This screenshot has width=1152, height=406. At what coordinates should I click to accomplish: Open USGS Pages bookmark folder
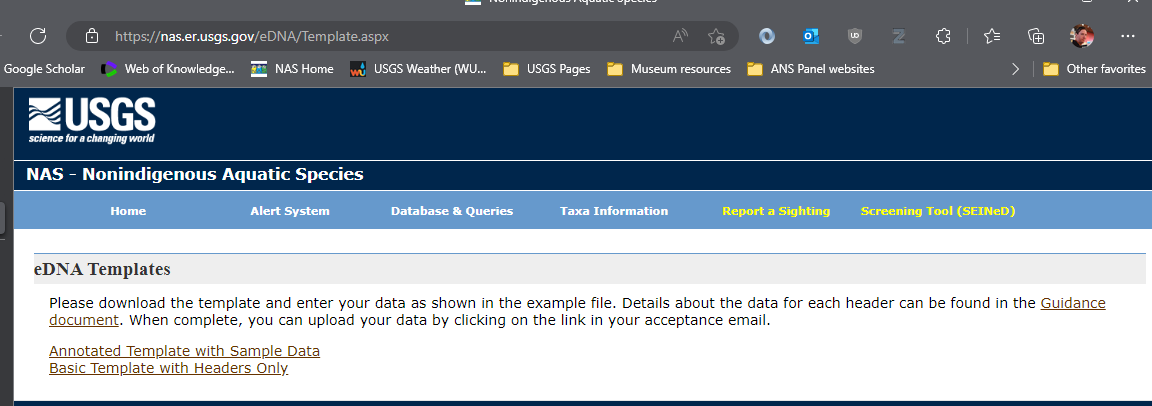tap(547, 69)
